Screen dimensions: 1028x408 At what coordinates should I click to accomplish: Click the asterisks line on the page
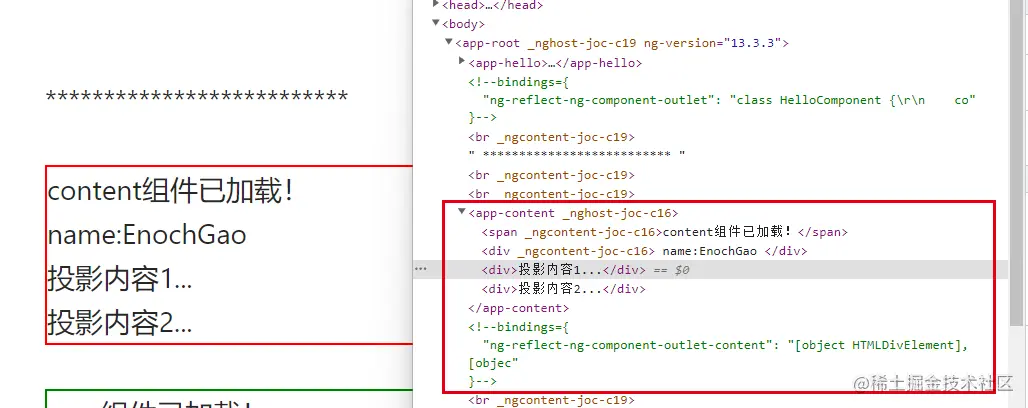tap(197, 98)
